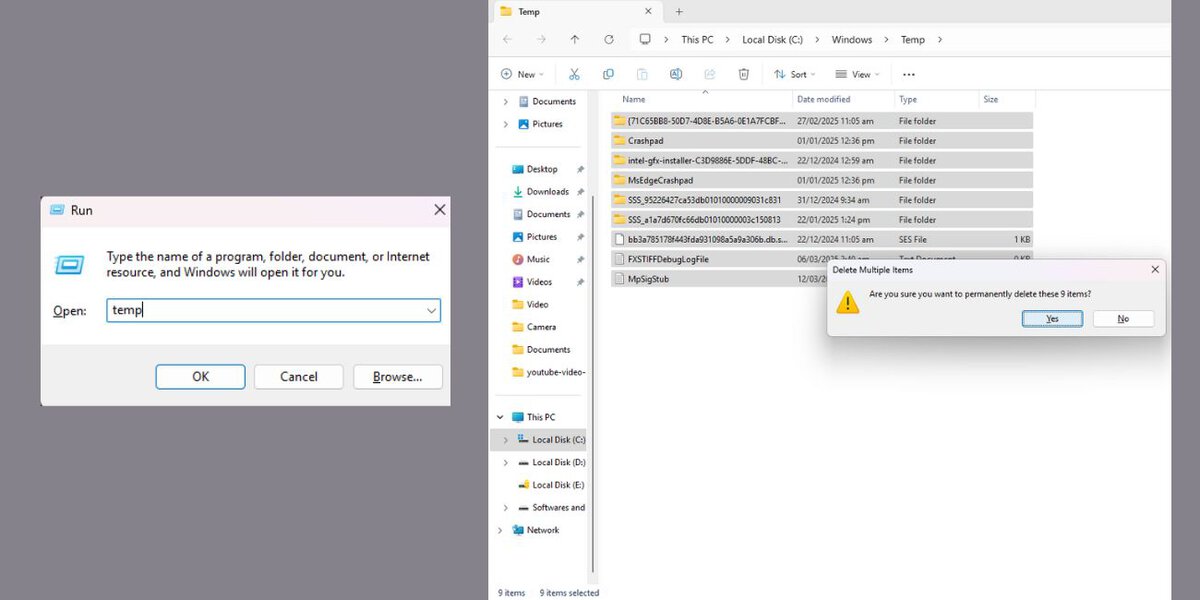The width and height of the screenshot is (1200, 600).
Task: Click Browse... in the Run dialog
Action: point(397,376)
